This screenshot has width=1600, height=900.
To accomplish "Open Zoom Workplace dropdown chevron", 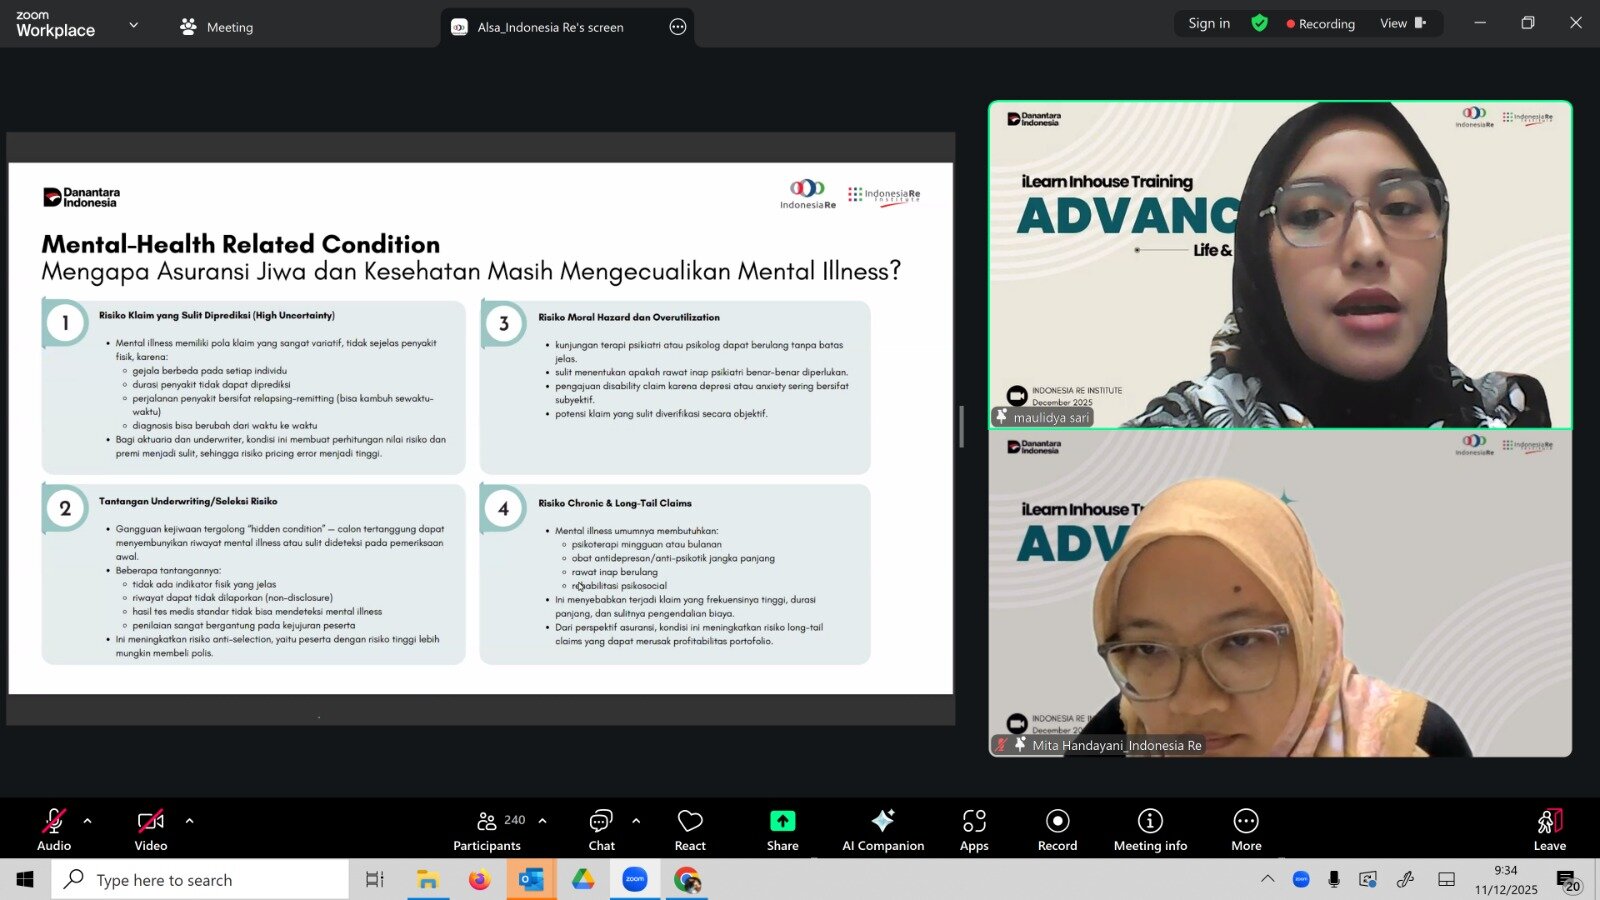I will coord(134,25).
